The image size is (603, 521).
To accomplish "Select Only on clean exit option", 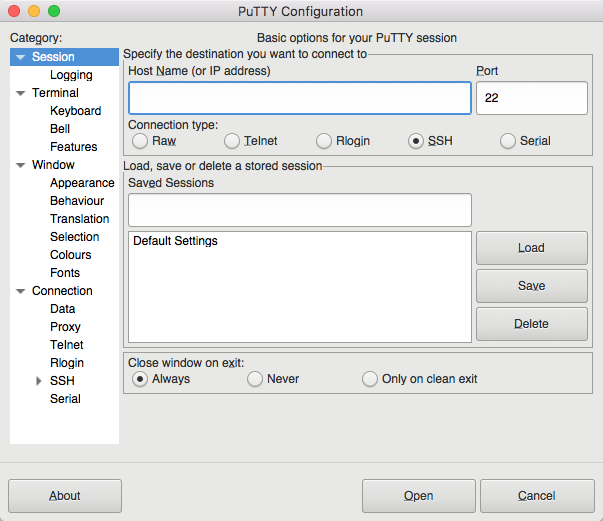I will pos(370,379).
